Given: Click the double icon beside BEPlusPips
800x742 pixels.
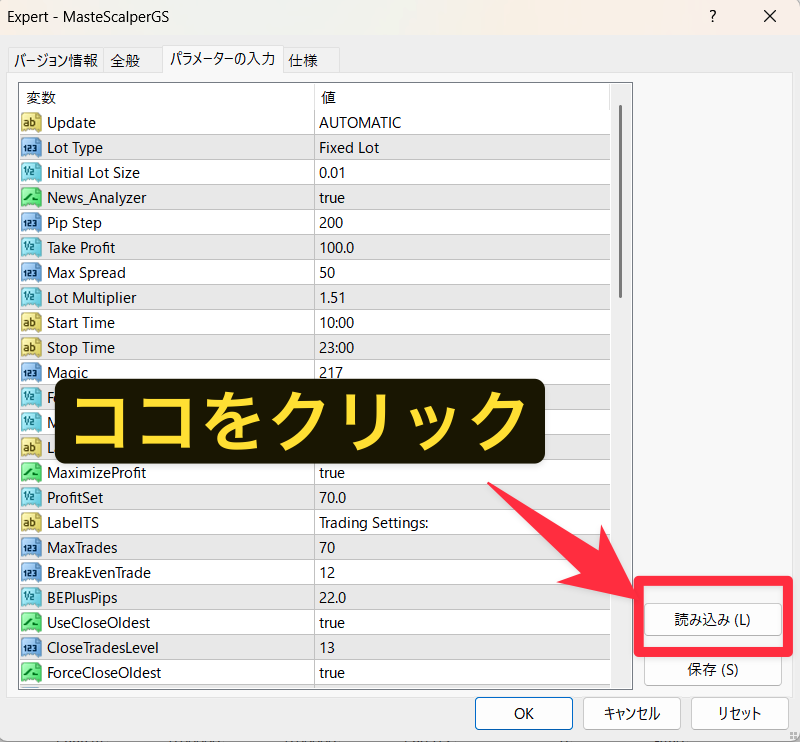Looking at the screenshot, I should coord(31,598).
